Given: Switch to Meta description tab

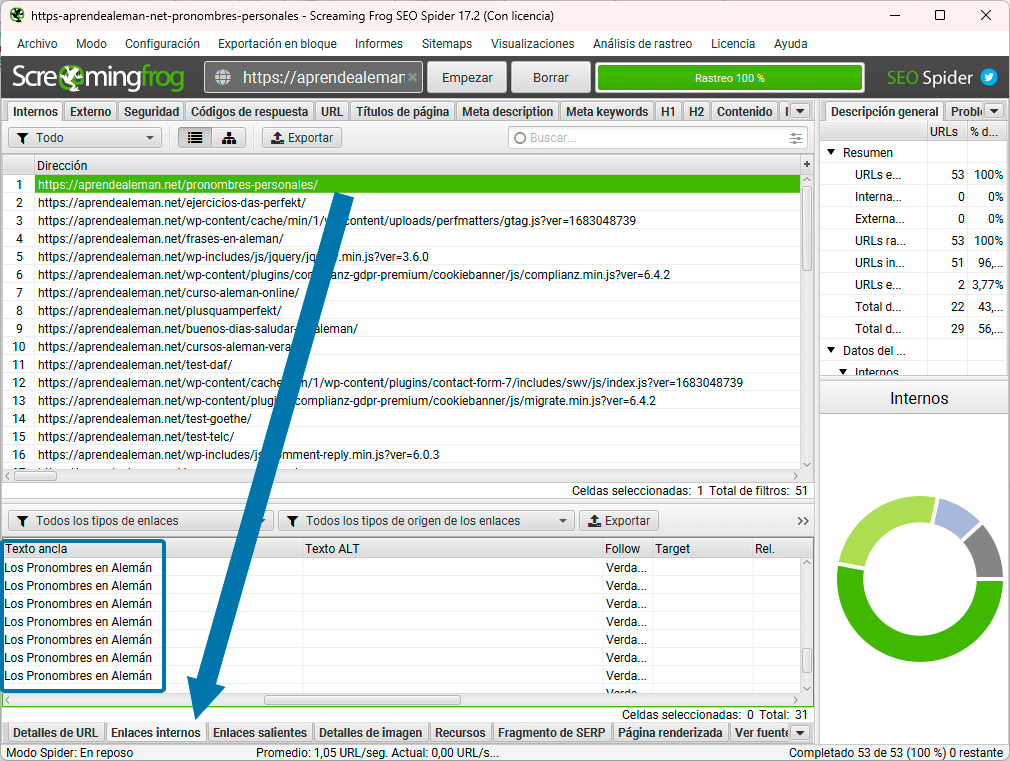Looking at the screenshot, I should click(508, 111).
